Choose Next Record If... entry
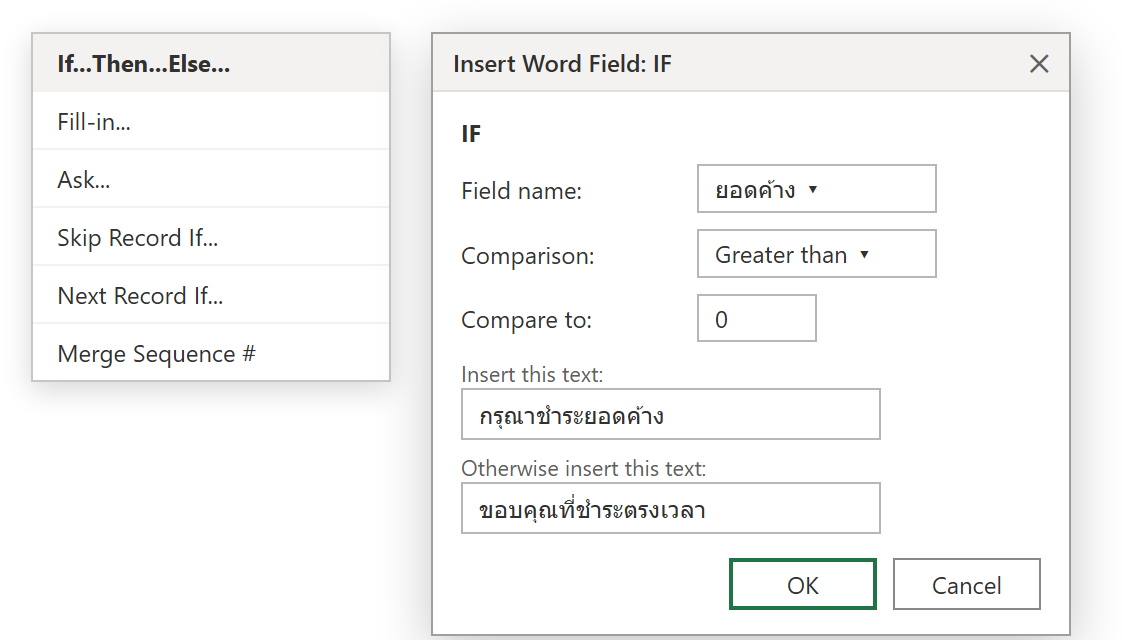 pyautogui.click(x=211, y=295)
